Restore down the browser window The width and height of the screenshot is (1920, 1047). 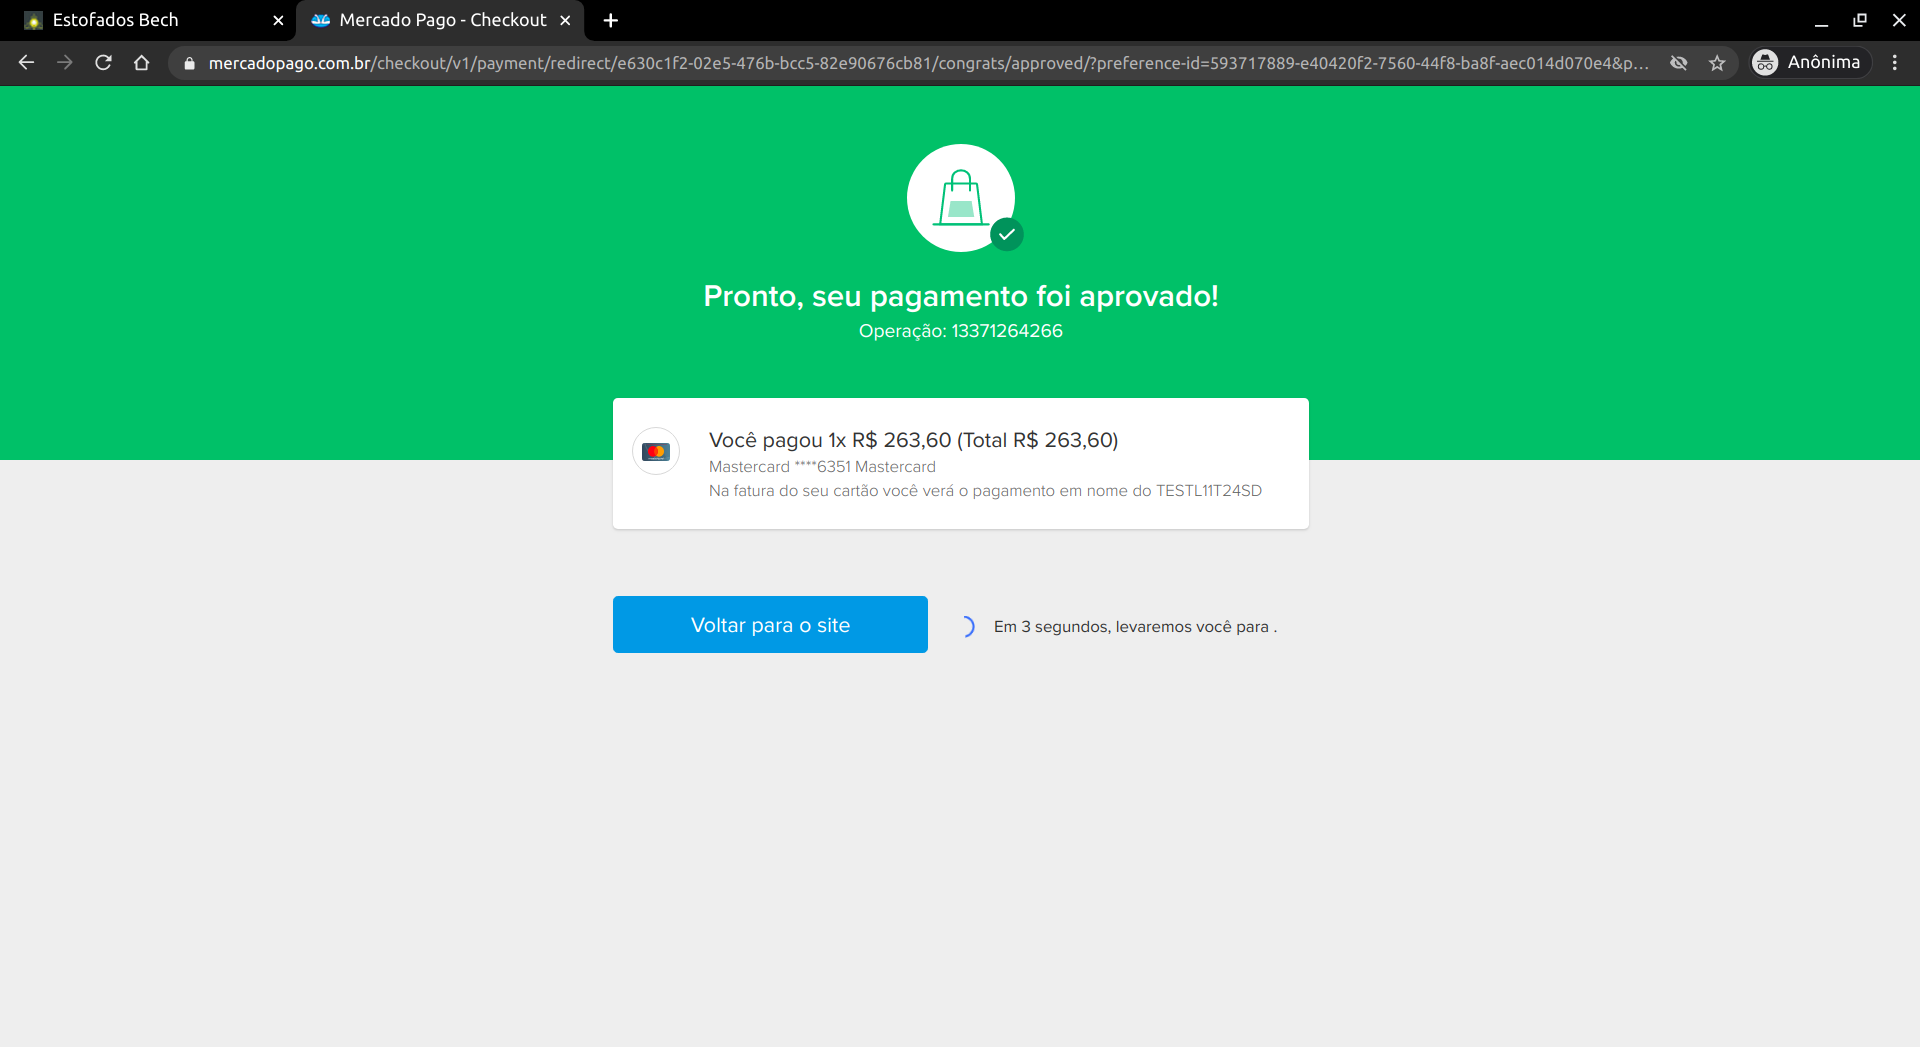coord(1860,20)
